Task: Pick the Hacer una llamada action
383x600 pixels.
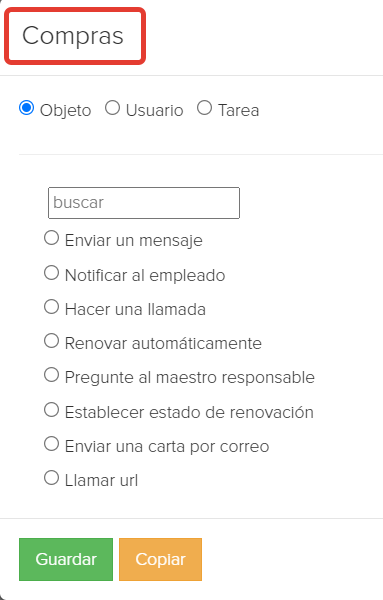Action: pos(51,307)
